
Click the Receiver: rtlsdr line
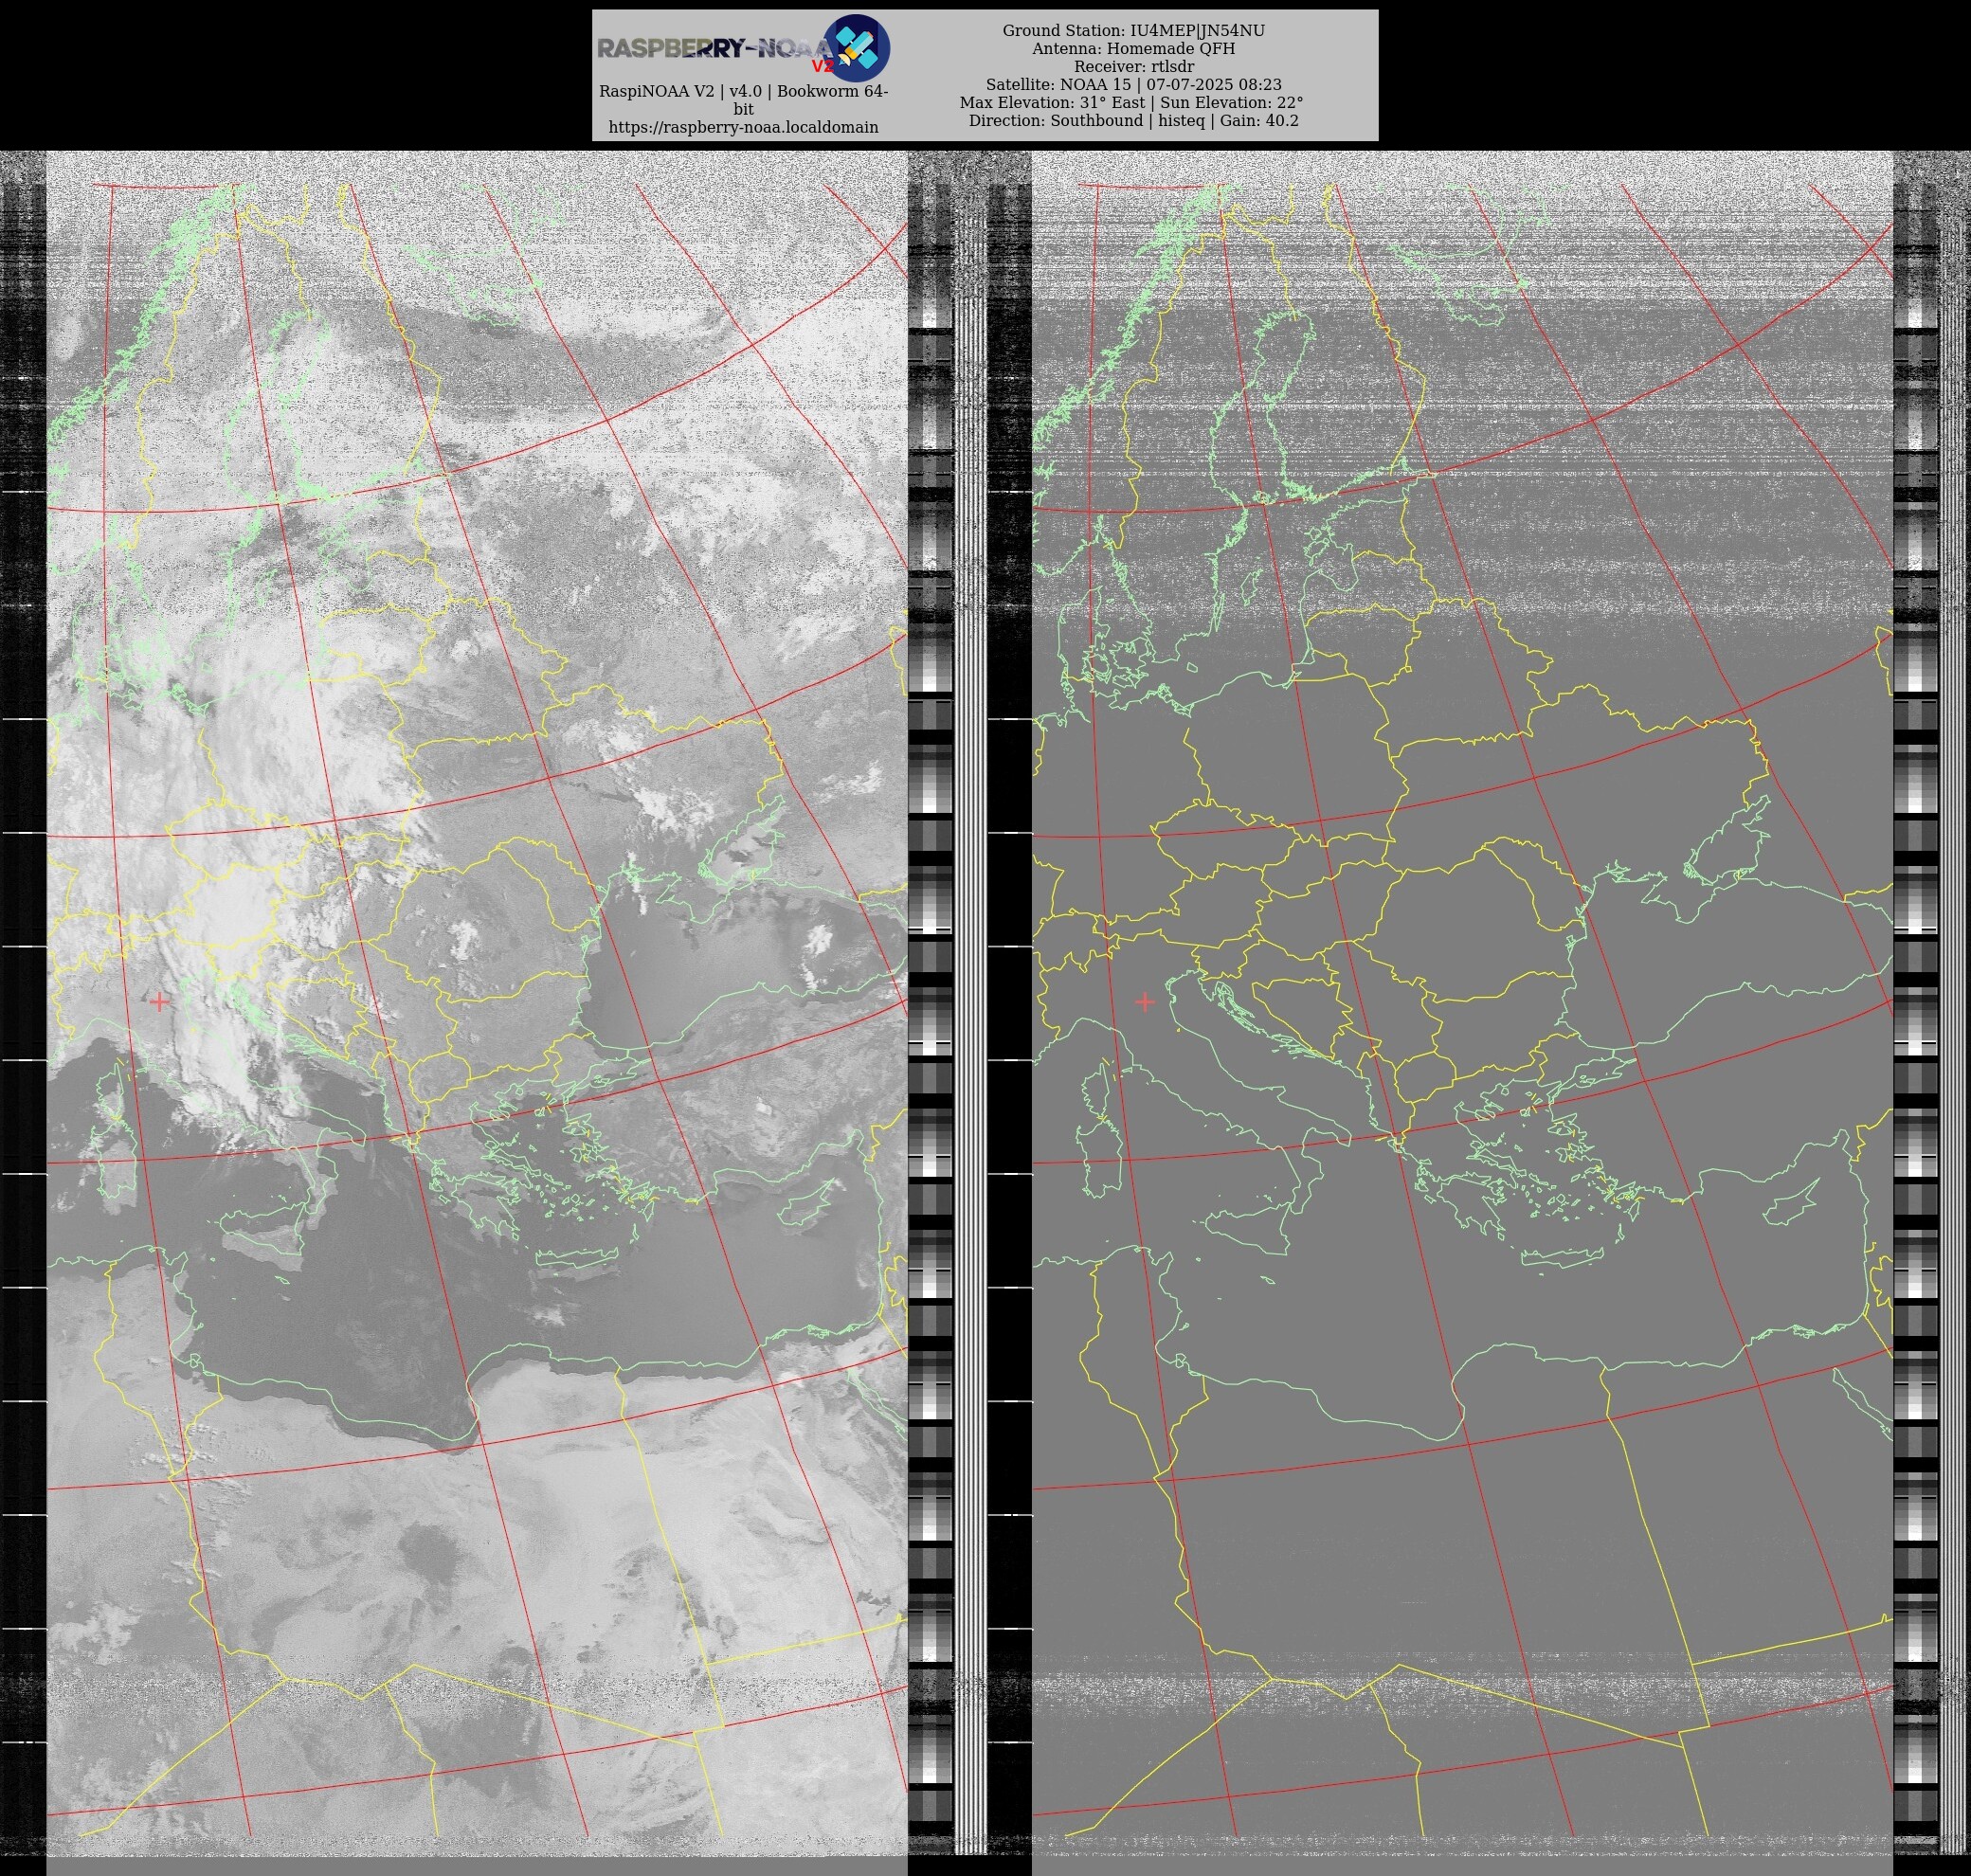point(1133,67)
